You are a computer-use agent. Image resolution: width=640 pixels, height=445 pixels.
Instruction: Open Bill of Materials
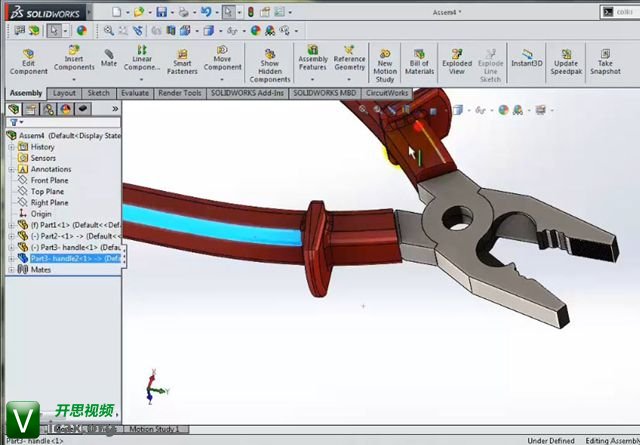pos(419,62)
